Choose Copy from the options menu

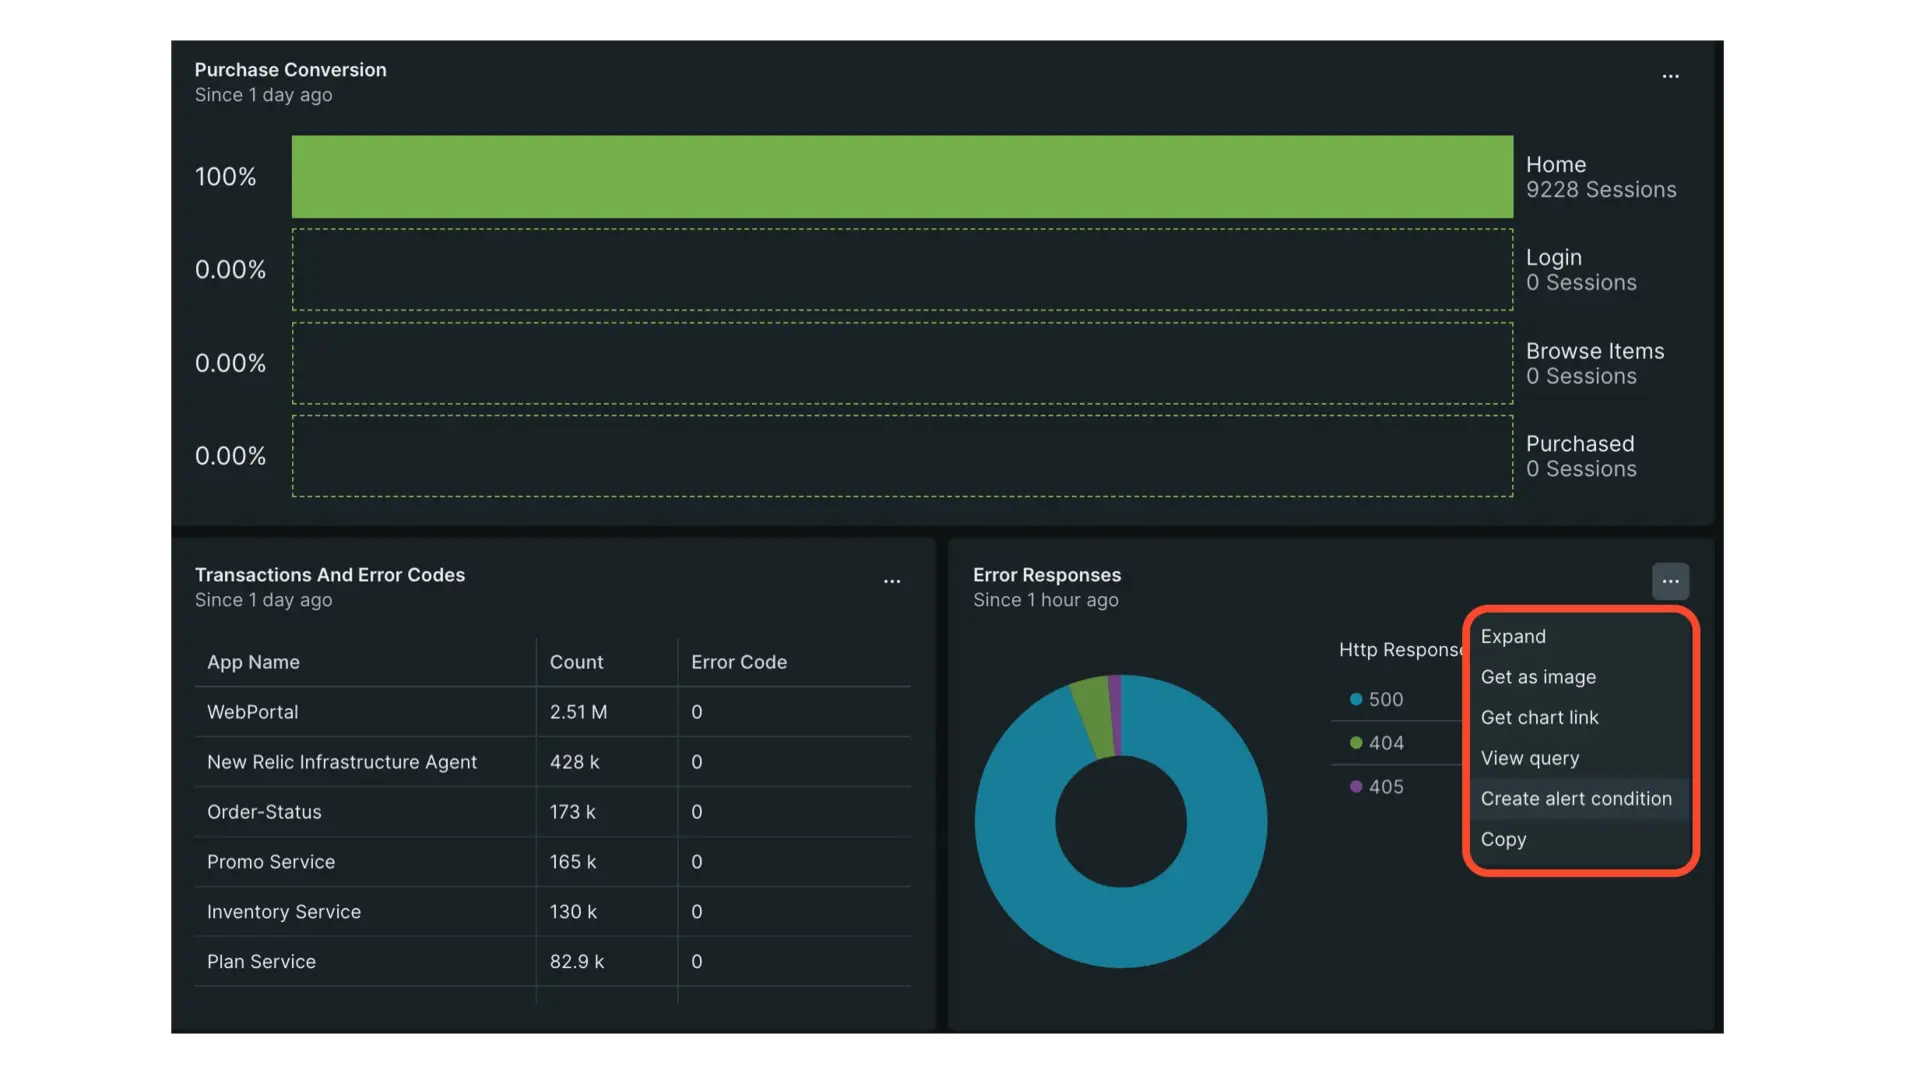pyautogui.click(x=1504, y=840)
